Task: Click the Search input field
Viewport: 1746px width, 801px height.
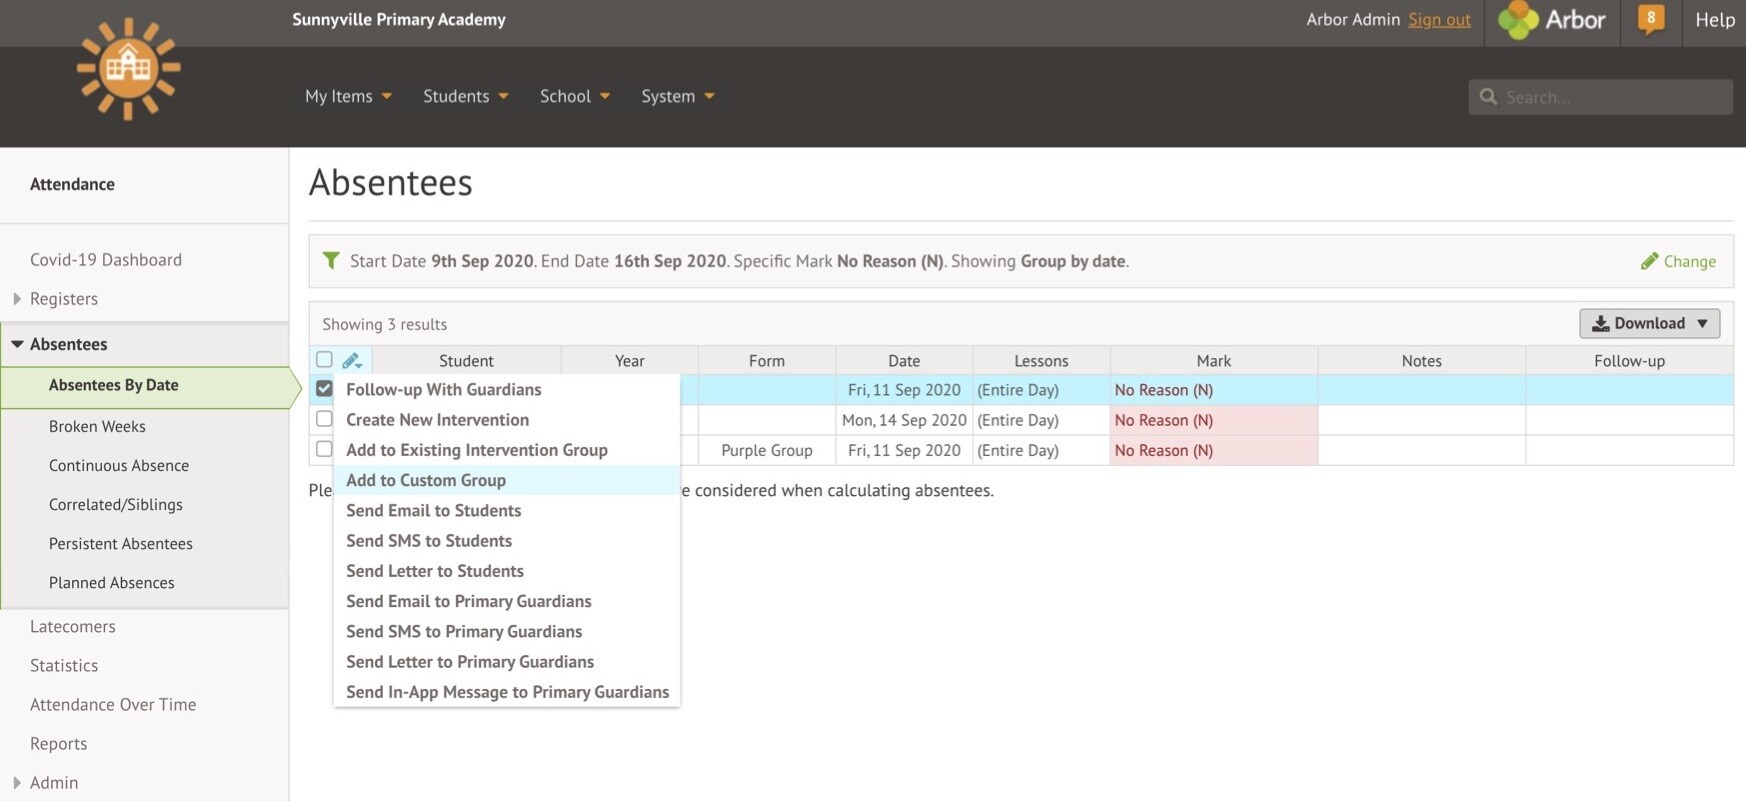Action: click(x=1600, y=96)
